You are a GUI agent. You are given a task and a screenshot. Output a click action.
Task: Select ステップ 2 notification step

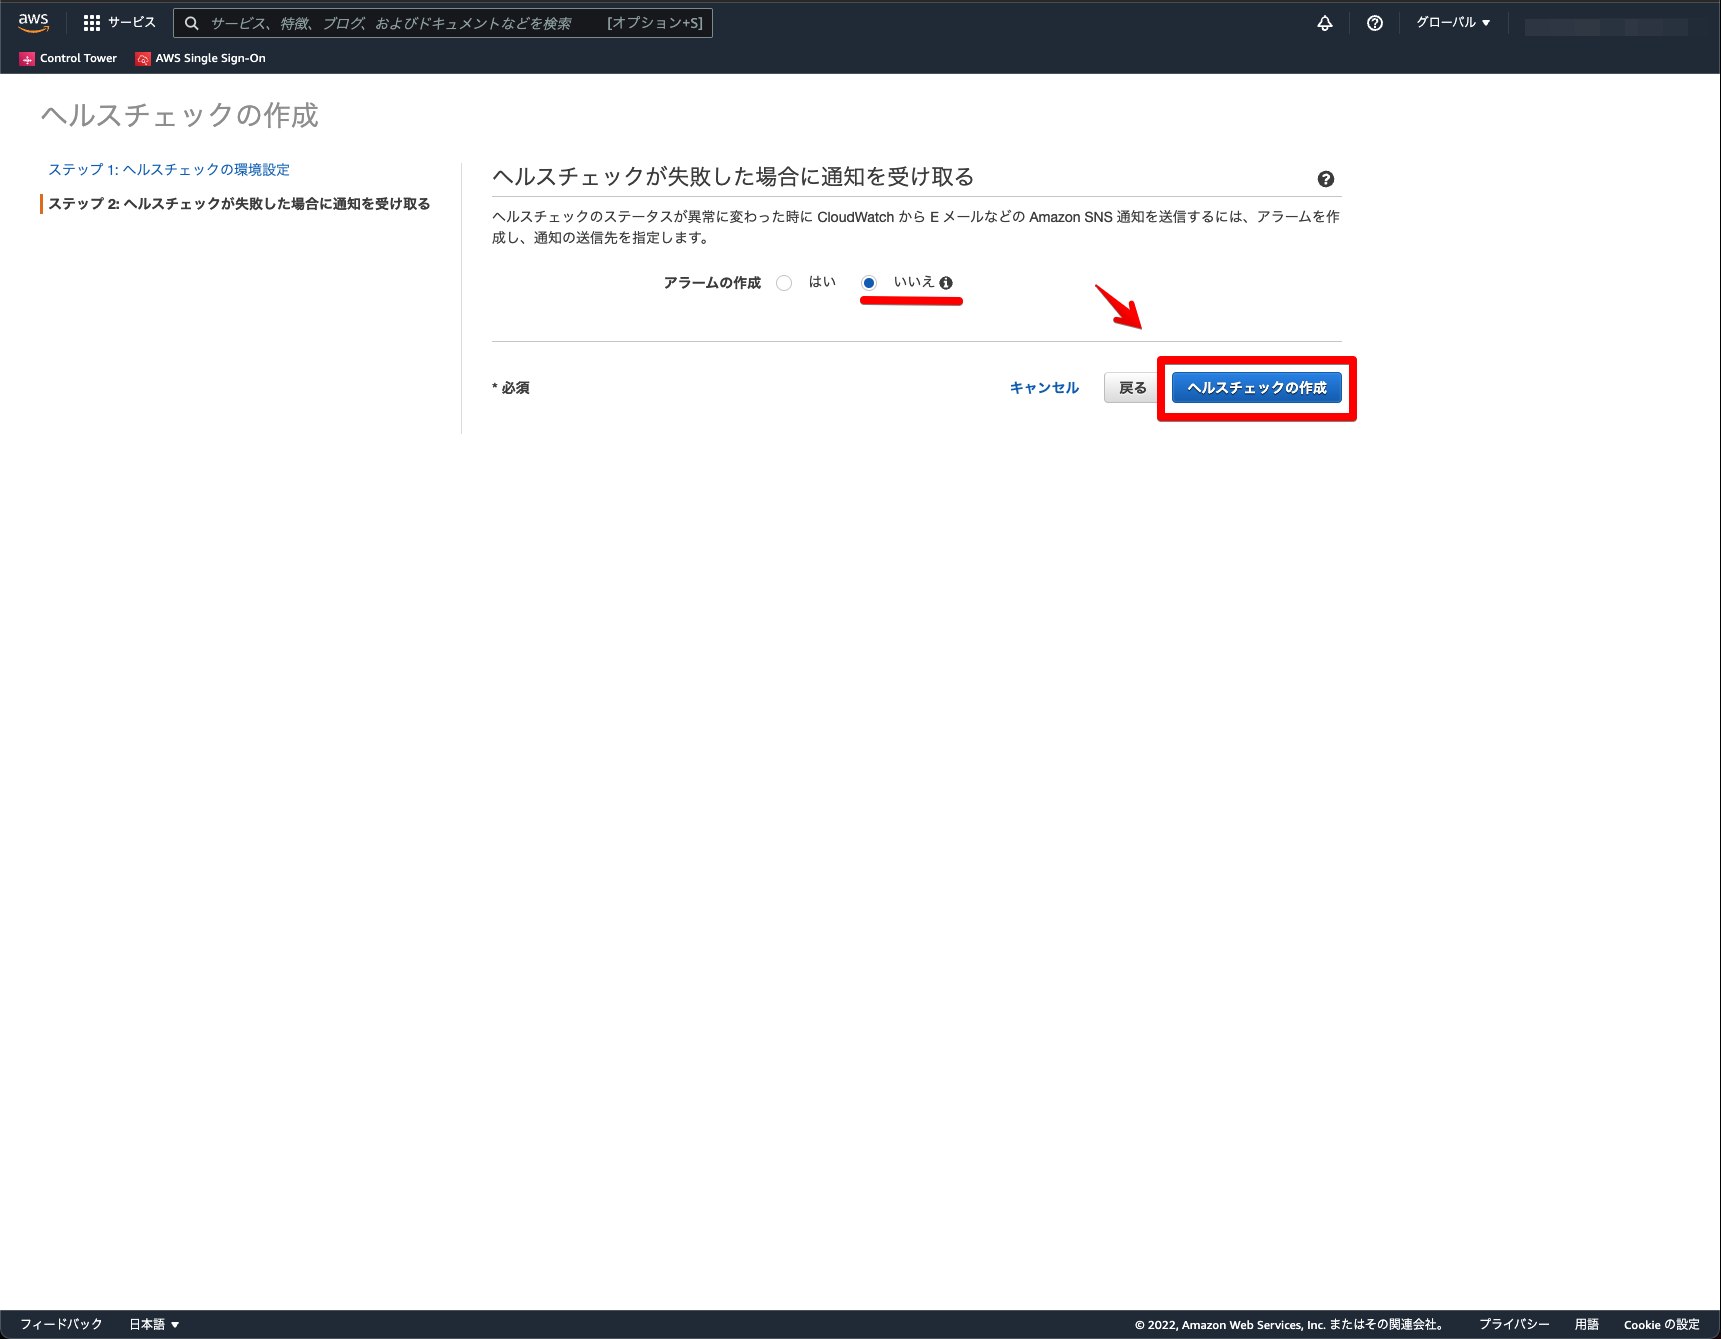coord(239,204)
